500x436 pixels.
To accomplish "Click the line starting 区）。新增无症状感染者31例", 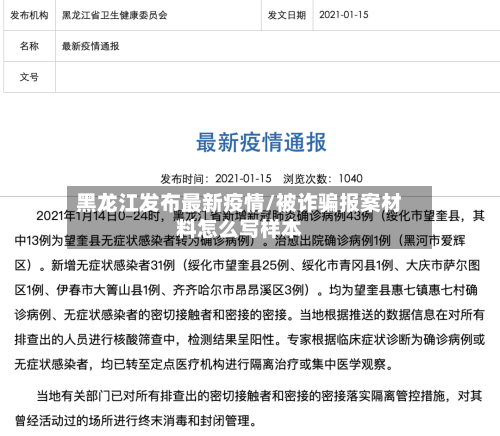I will click(247, 265).
